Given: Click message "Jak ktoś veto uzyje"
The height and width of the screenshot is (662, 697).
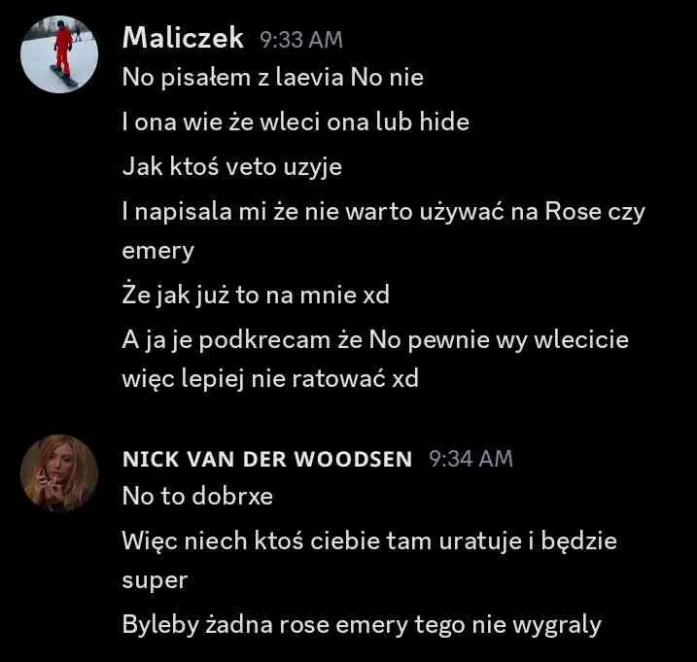Looking at the screenshot, I should [x=232, y=167].
